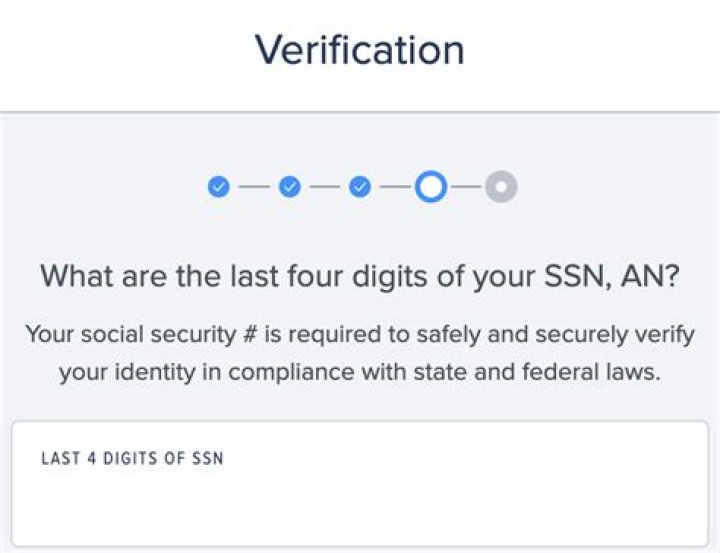Image resolution: width=720 pixels, height=553 pixels.
Task: Click the second completed step checkmark
Action: [x=290, y=186]
